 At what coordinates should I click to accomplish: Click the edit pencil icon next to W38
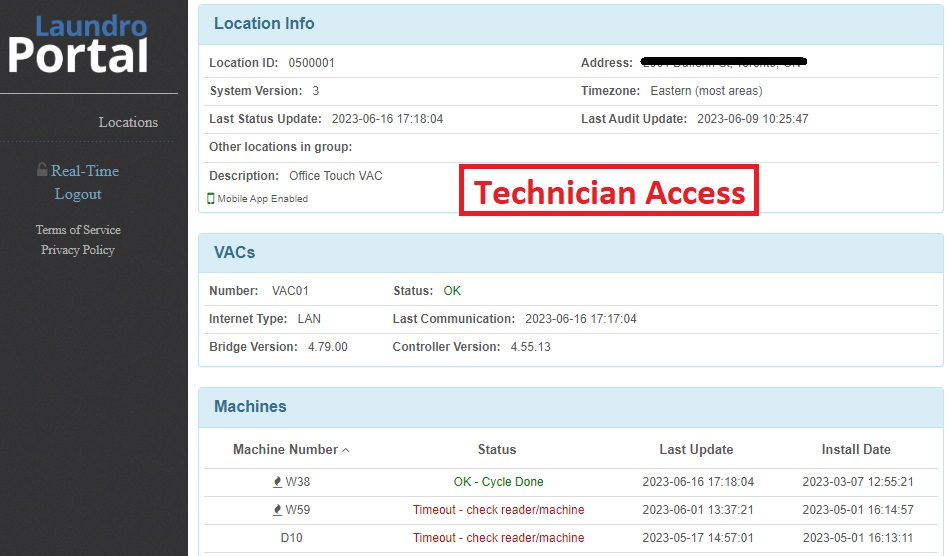(x=277, y=482)
